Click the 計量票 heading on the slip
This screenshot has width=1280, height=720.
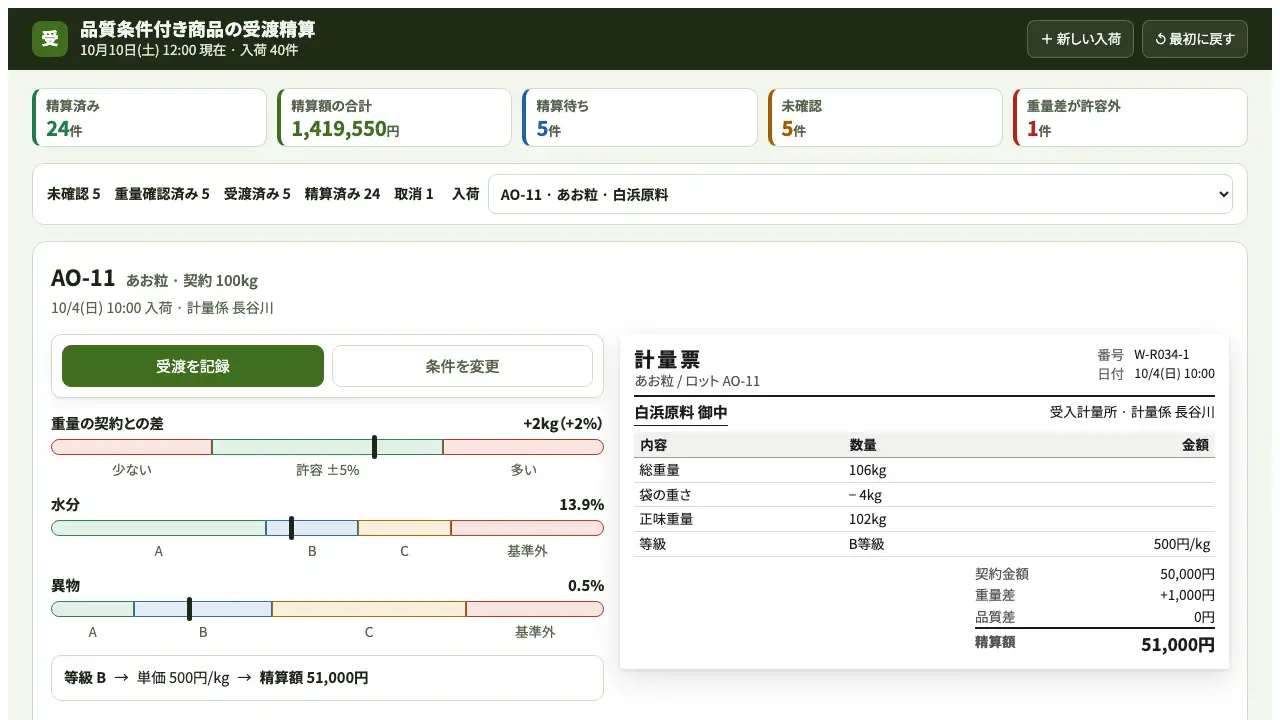(668, 360)
